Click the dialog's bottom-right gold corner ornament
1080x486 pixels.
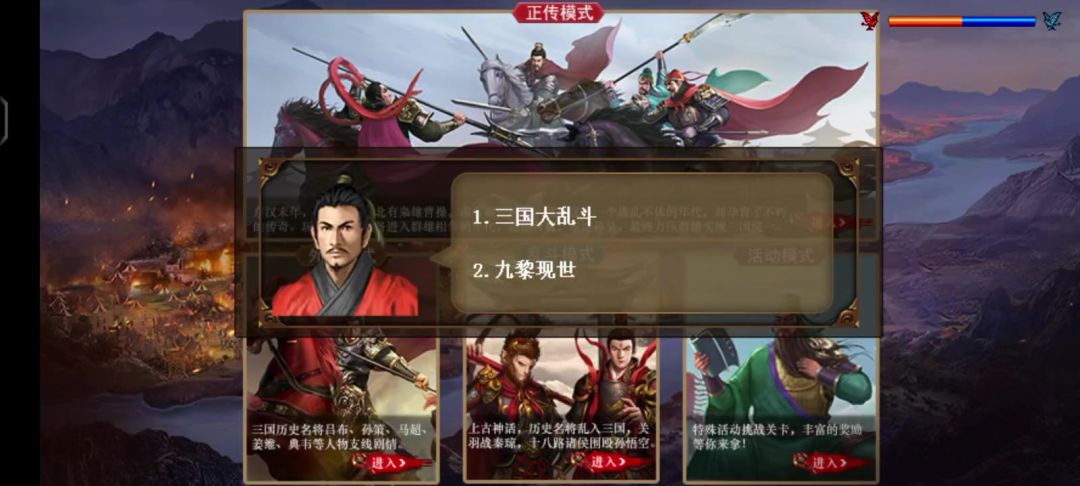pyautogui.click(x=847, y=314)
